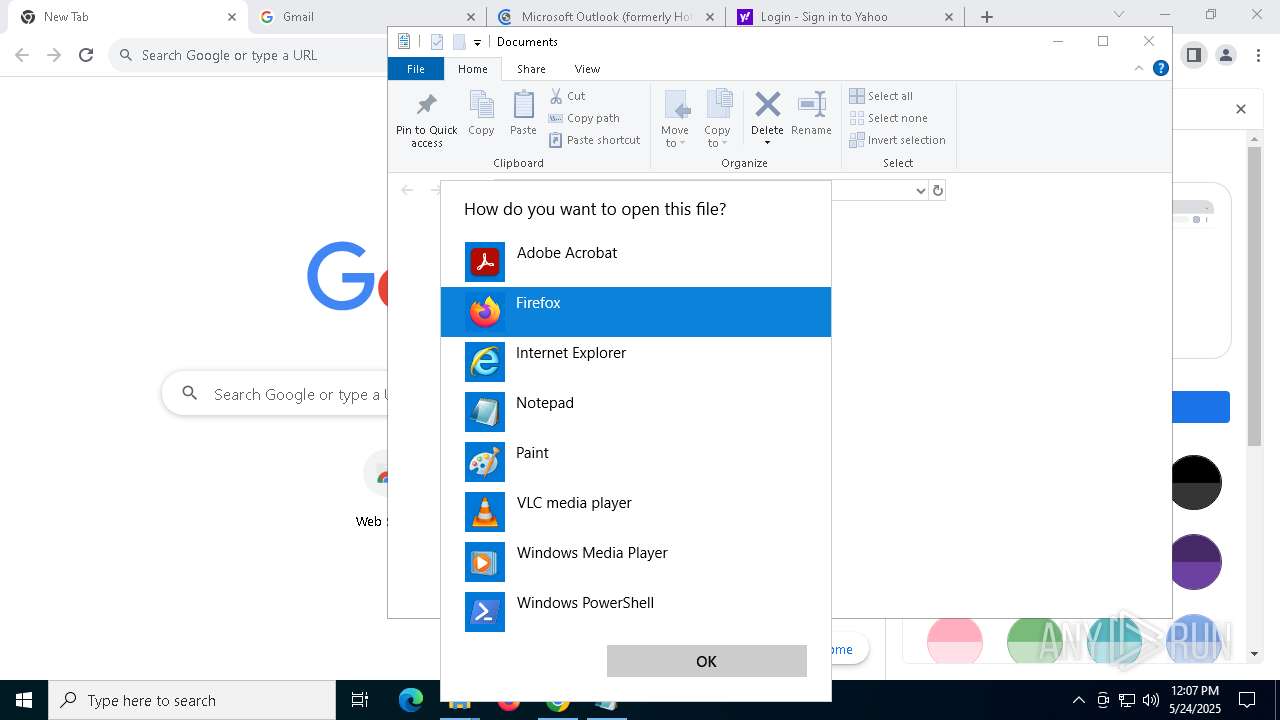Open the taskbar clock and date
Viewport: 1280px width, 720px height.
pos(1195,700)
